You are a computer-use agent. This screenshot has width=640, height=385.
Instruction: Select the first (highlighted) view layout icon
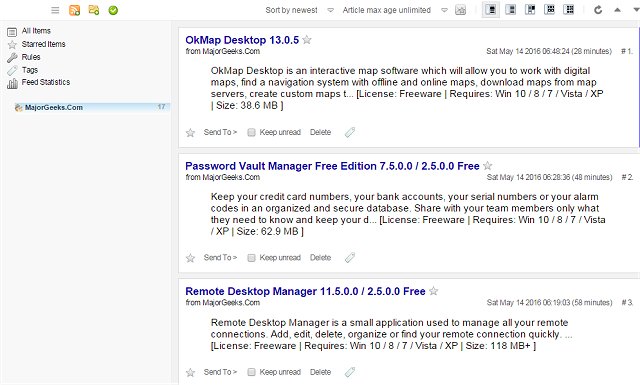pyautogui.click(x=491, y=10)
